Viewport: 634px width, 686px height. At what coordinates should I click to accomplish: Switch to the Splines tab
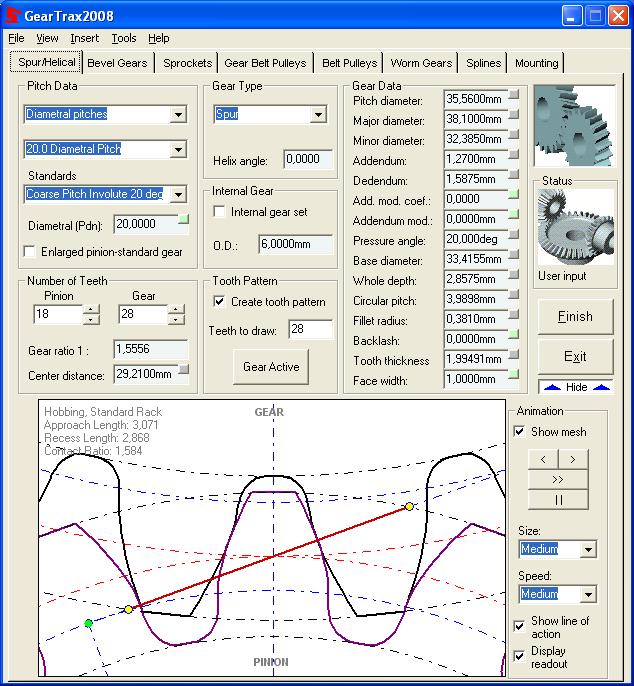tap(483, 63)
